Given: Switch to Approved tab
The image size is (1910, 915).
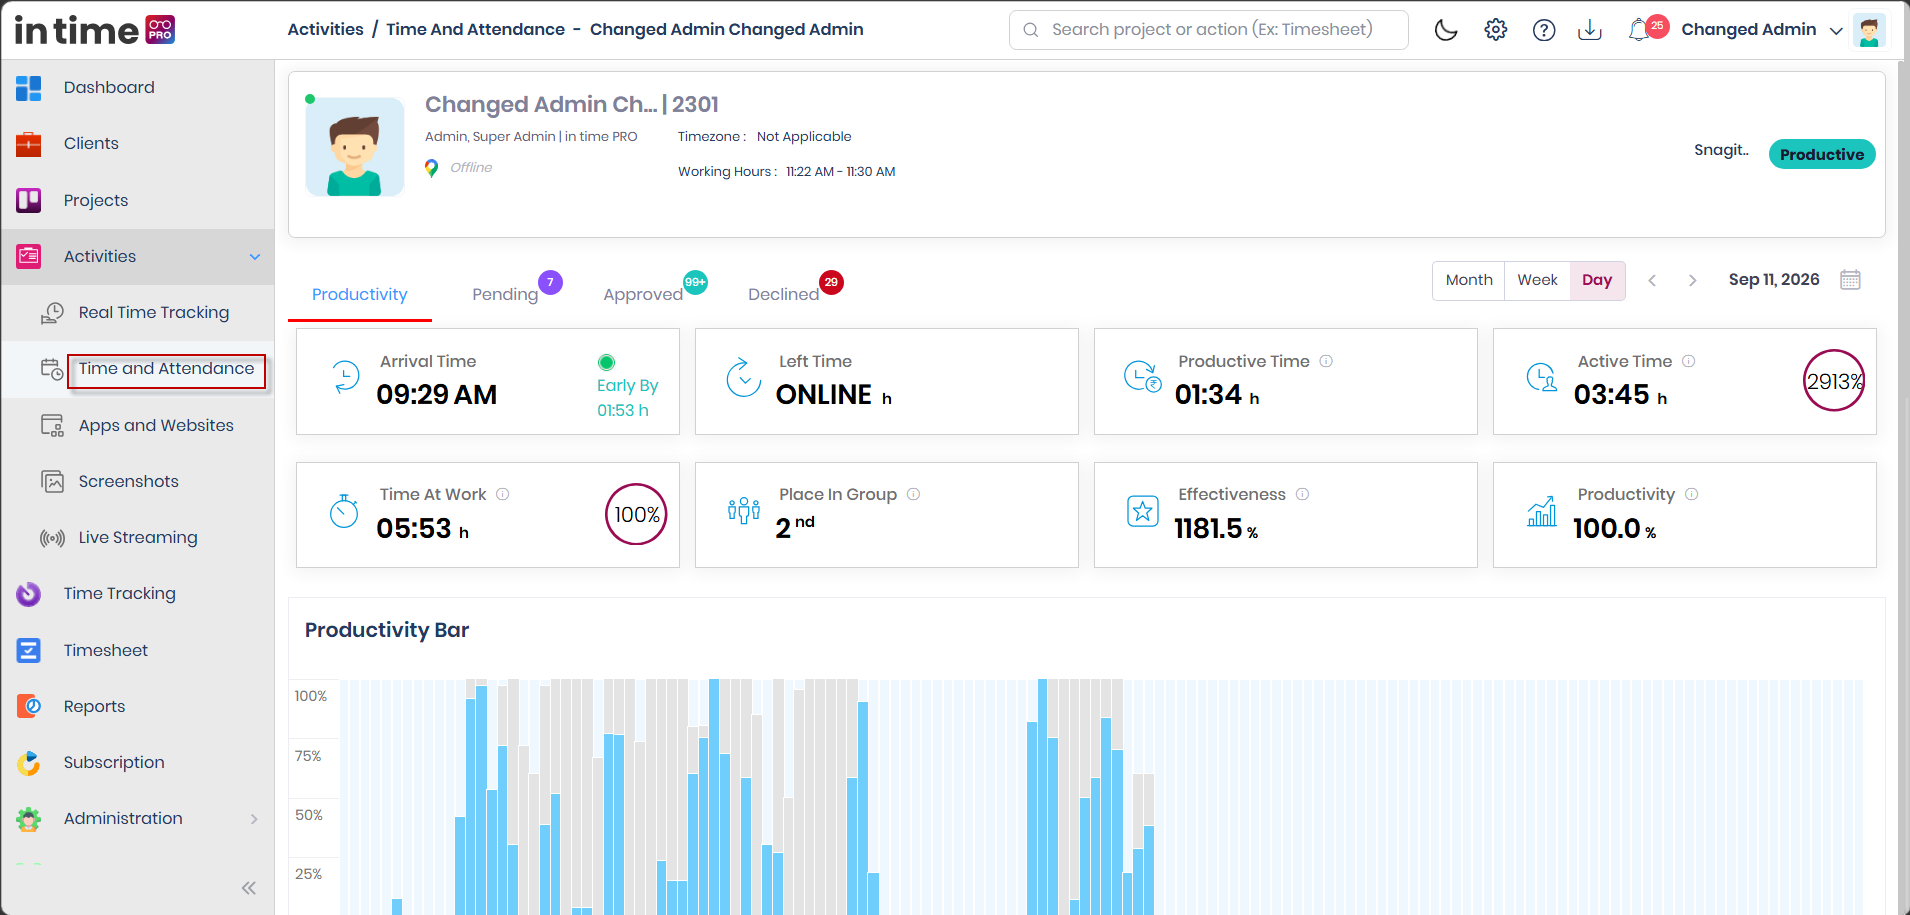Looking at the screenshot, I should point(643,295).
